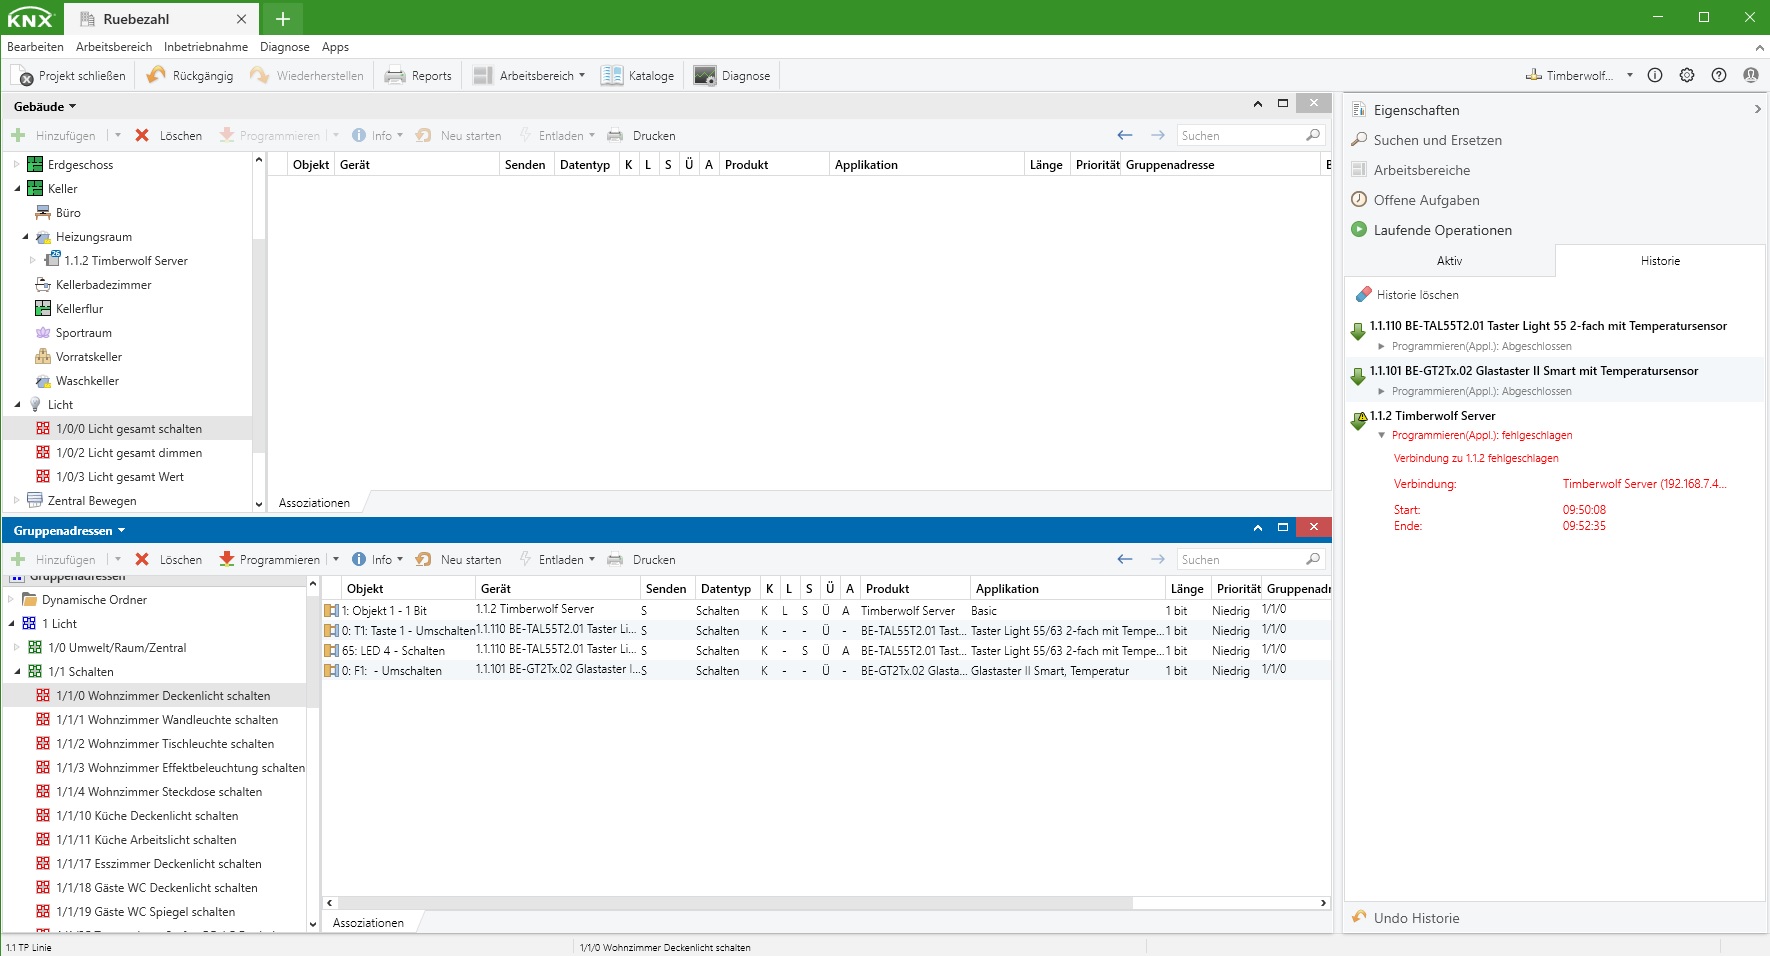The image size is (1770, 956).
Task: Open Info dropdown in Gruppenadressen toolbar
Action: [400, 559]
